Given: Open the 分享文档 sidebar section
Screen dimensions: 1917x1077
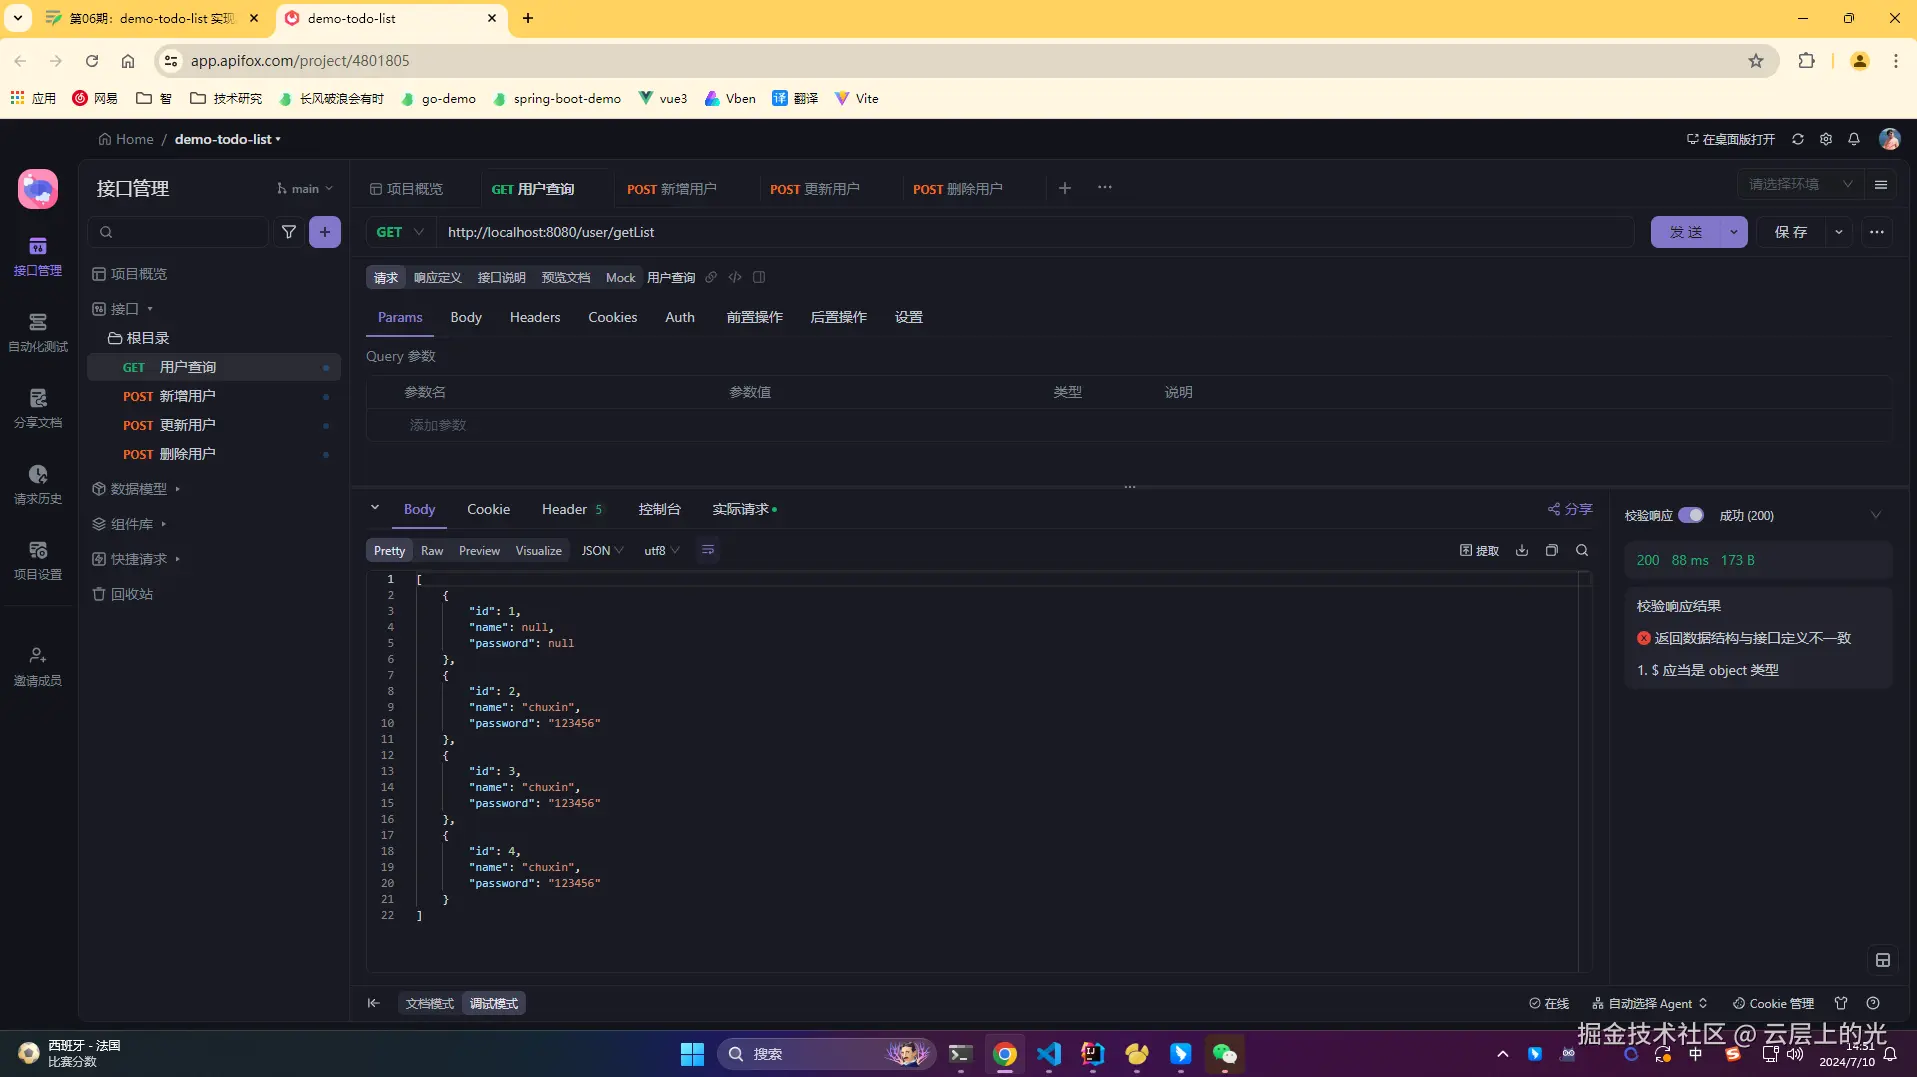Looking at the screenshot, I should click(38, 409).
